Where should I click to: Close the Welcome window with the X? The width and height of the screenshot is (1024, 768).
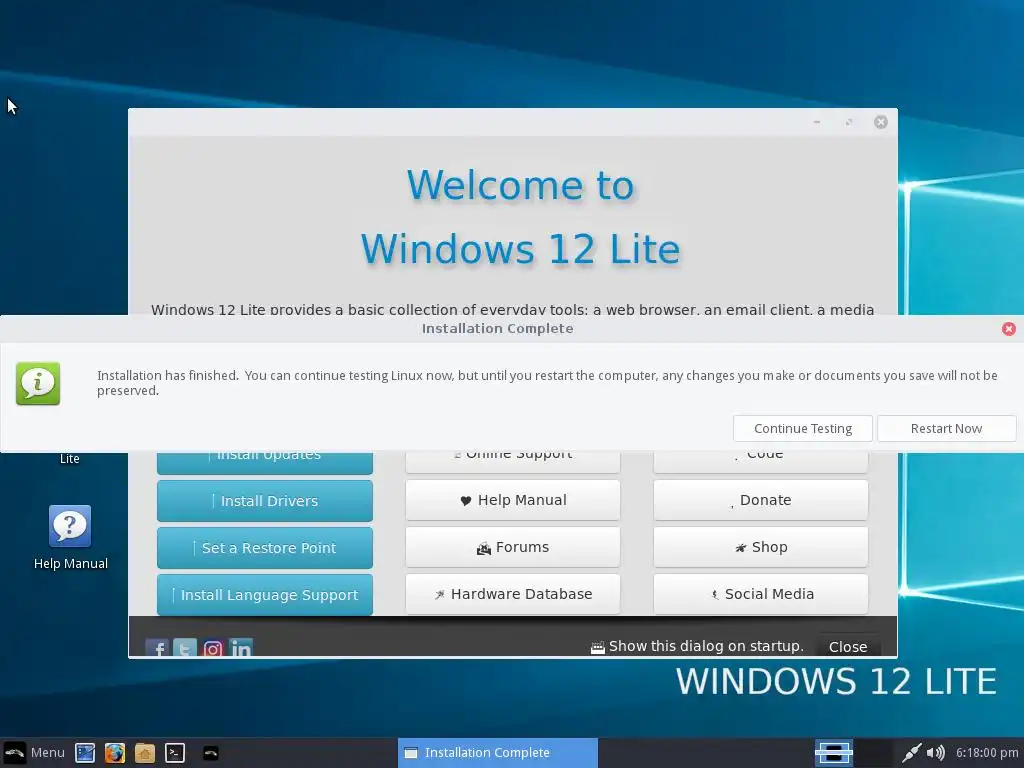pyautogui.click(x=881, y=122)
